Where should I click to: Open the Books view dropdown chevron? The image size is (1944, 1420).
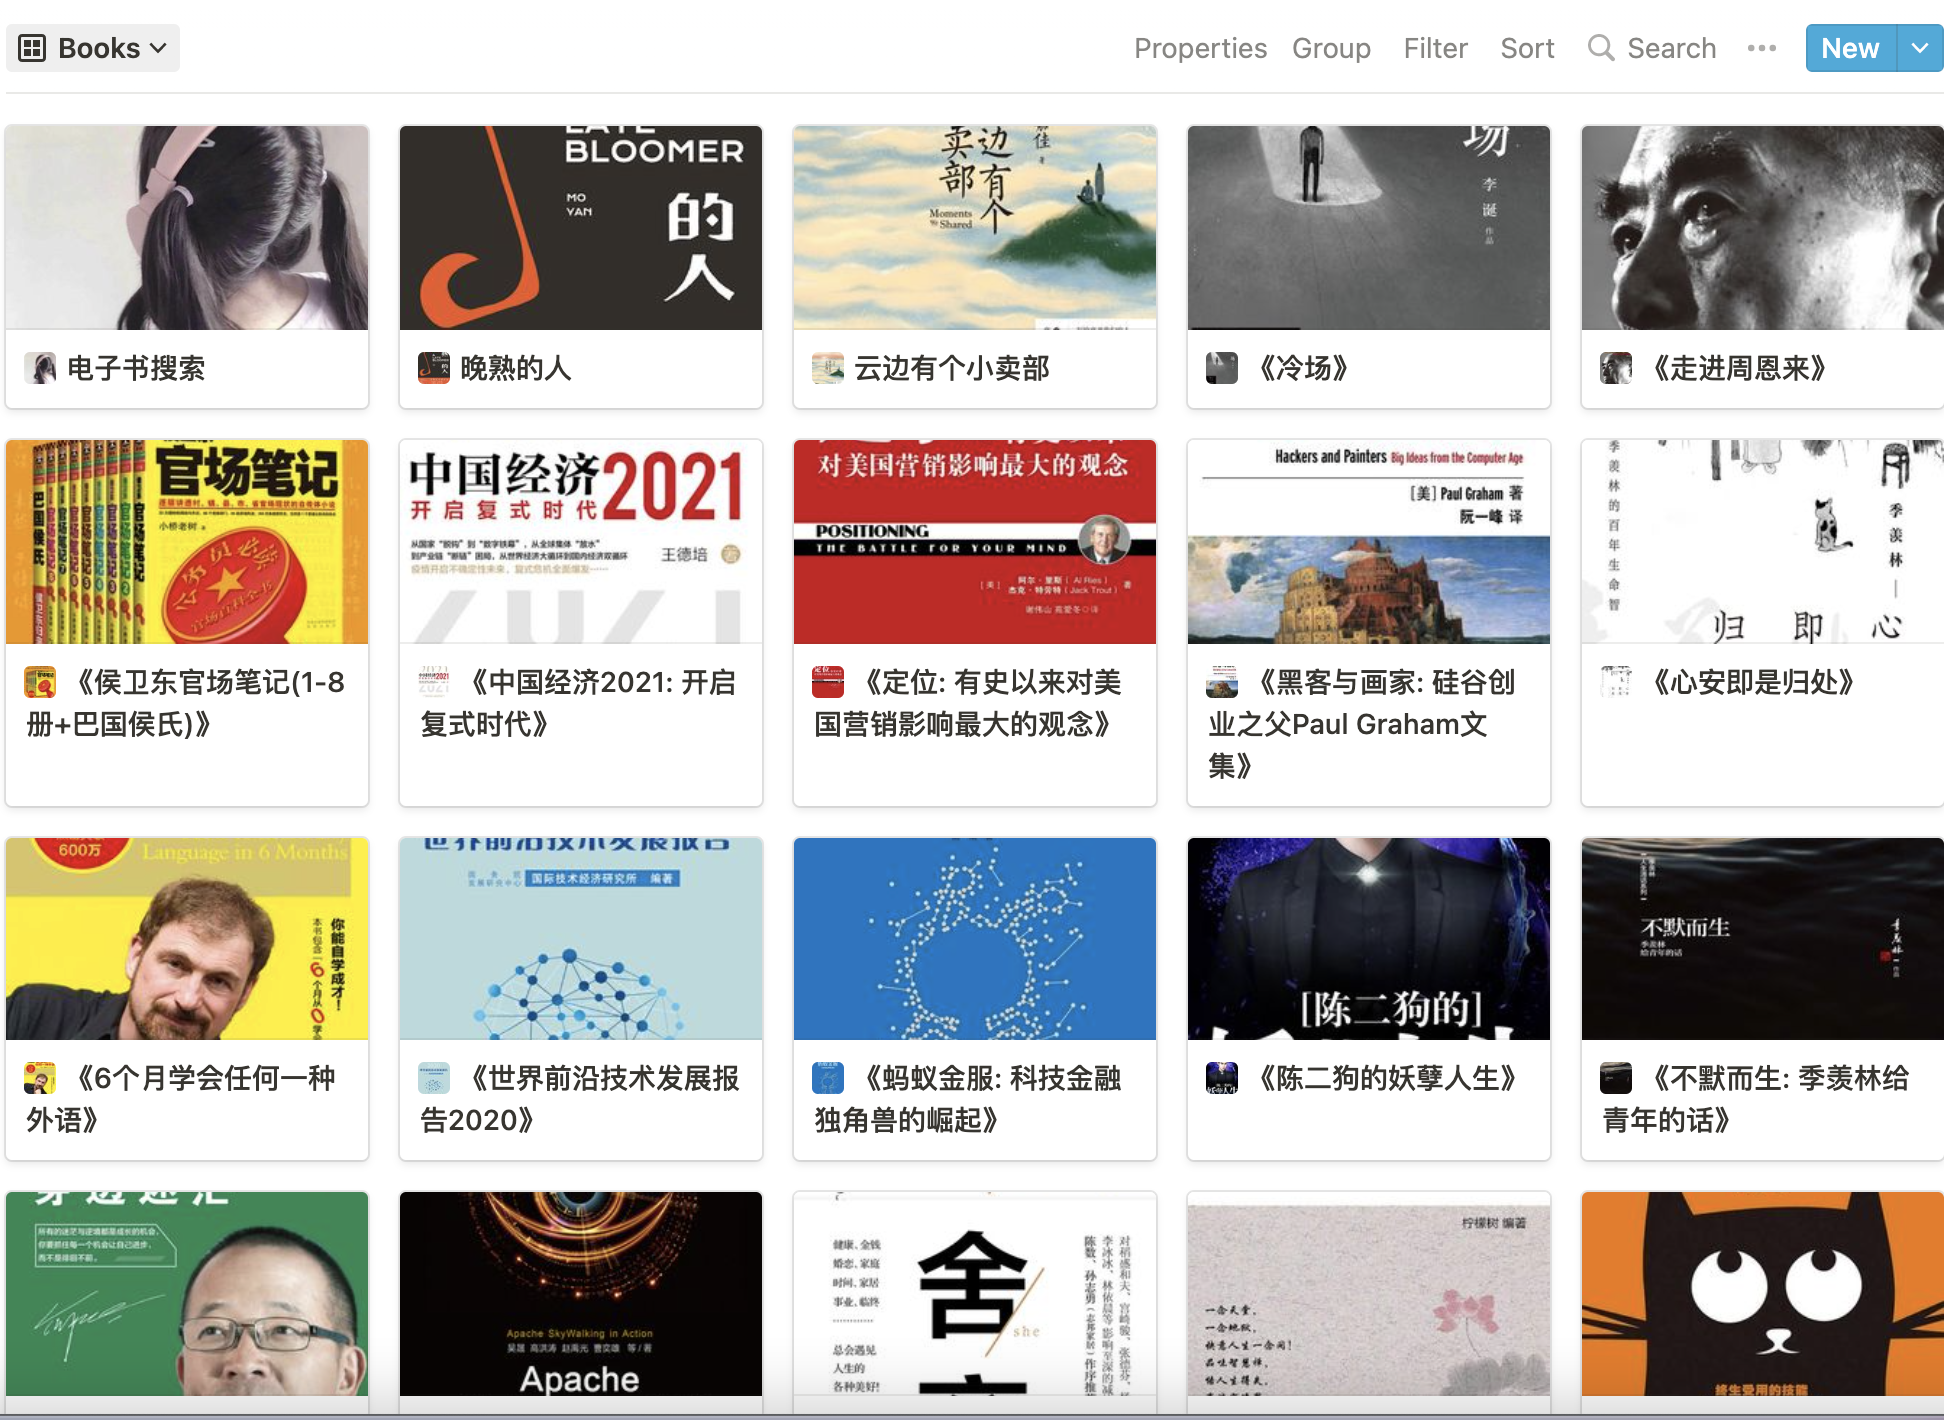(156, 47)
